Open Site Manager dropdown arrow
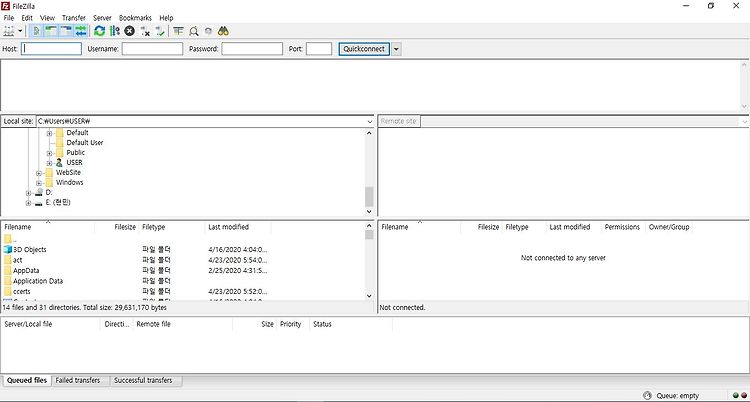750x402 pixels. click(21, 31)
